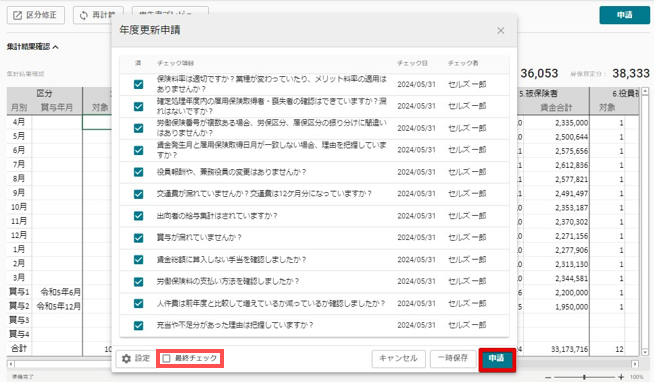The height and width of the screenshot is (382, 654).
Task: Uncheck the 確定処理年度内の雇用保険取得者 checklist item
Action: 138,107
